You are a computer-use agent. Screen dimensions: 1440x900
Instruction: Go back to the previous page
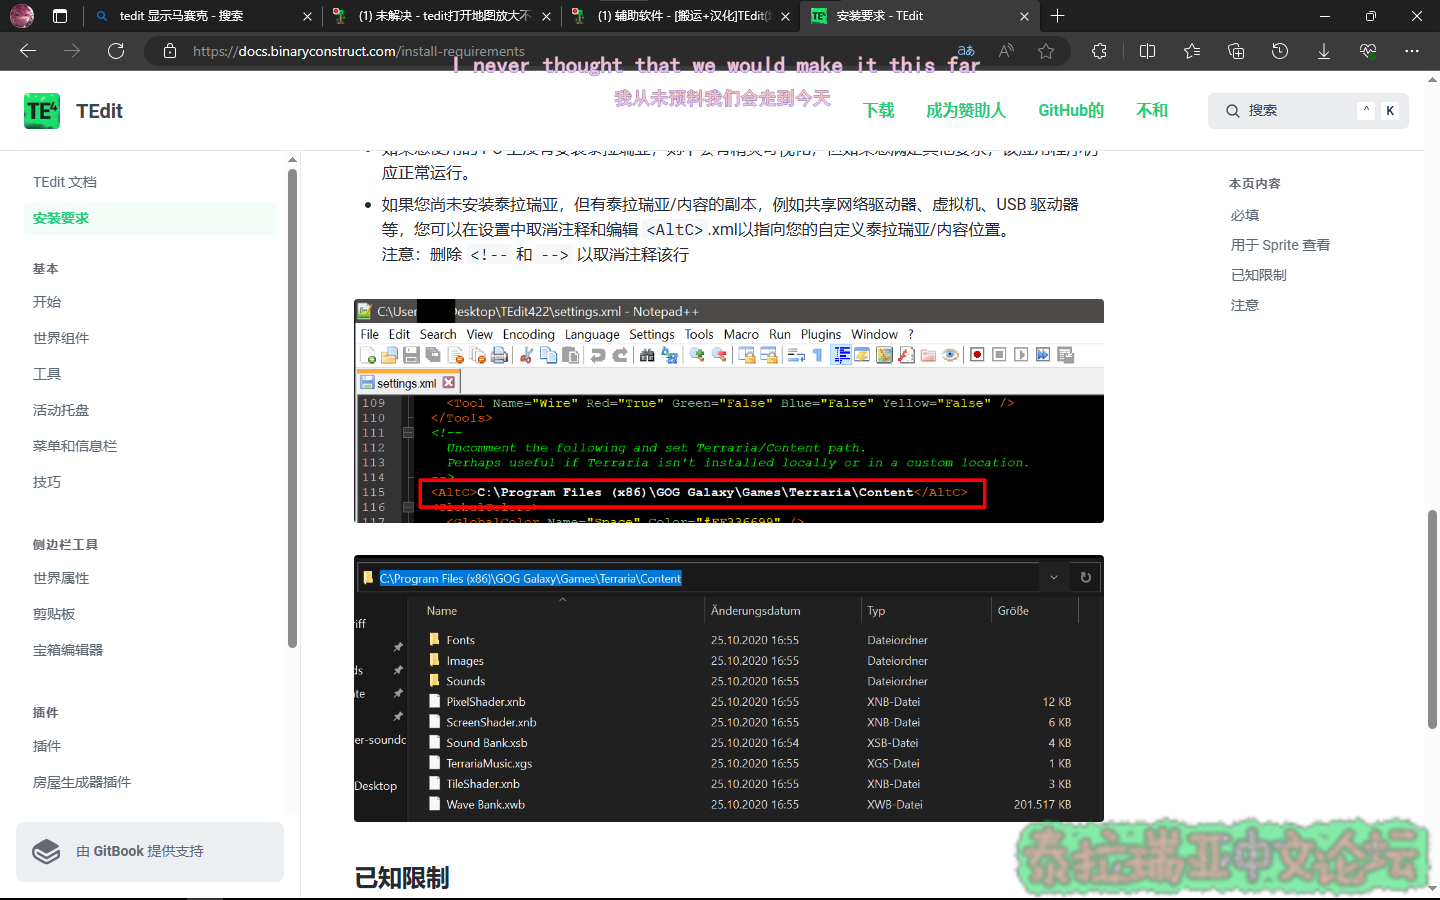(x=28, y=51)
